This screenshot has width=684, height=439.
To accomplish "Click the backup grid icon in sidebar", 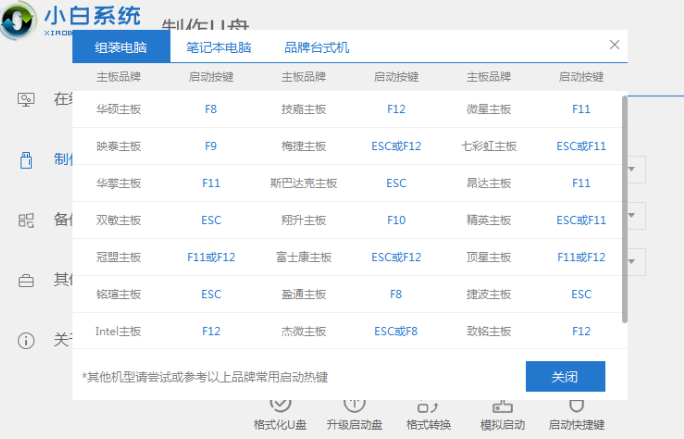I will pos(27,220).
